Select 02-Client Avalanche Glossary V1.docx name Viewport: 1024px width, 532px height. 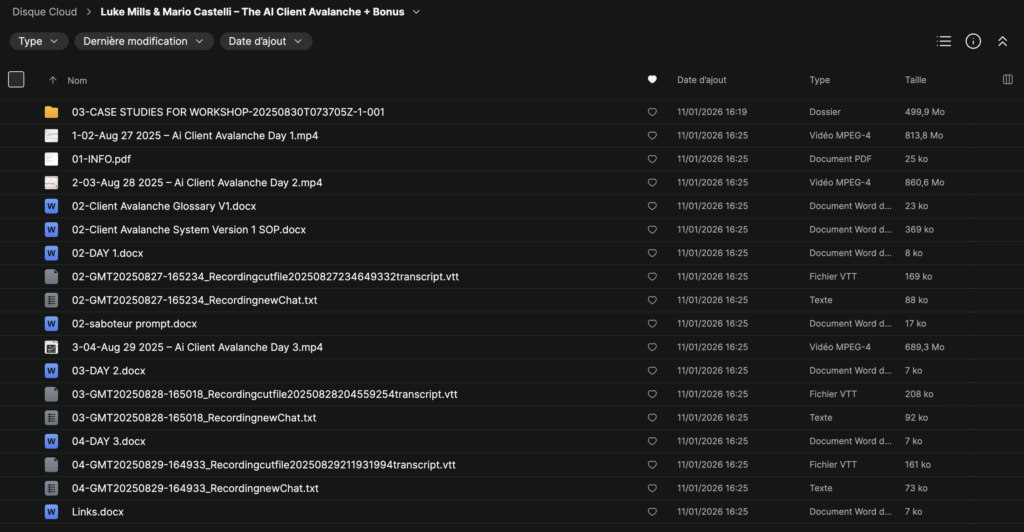(x=164, y=206)
